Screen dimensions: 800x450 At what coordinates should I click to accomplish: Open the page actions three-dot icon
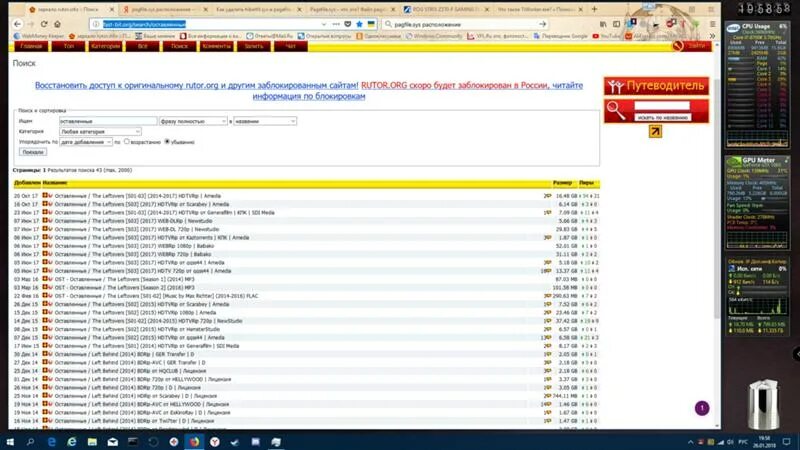coord(336,24)
